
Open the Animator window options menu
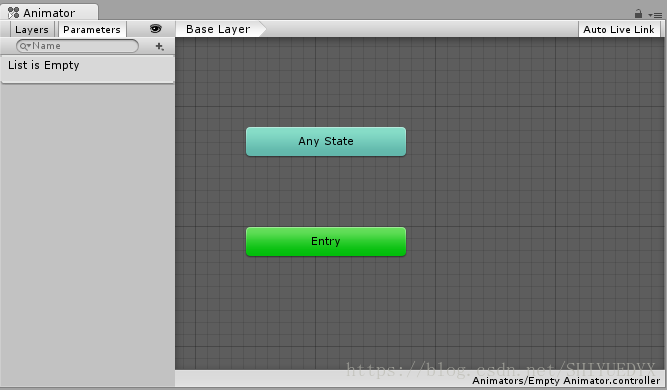(x=655, y=15)
